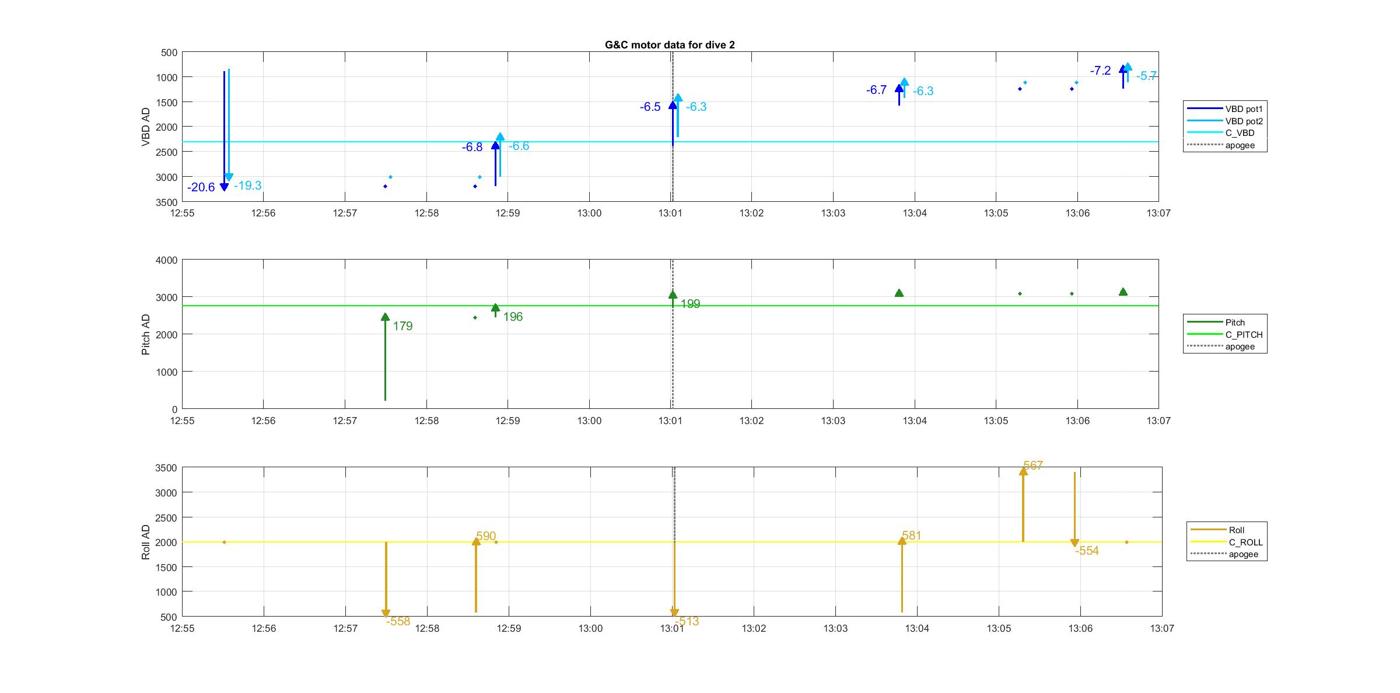The height and width of the screenshot is (693, 1400).
Task: Click the pitch arrowhead at 13:04
Action: [x=899, y=293]
